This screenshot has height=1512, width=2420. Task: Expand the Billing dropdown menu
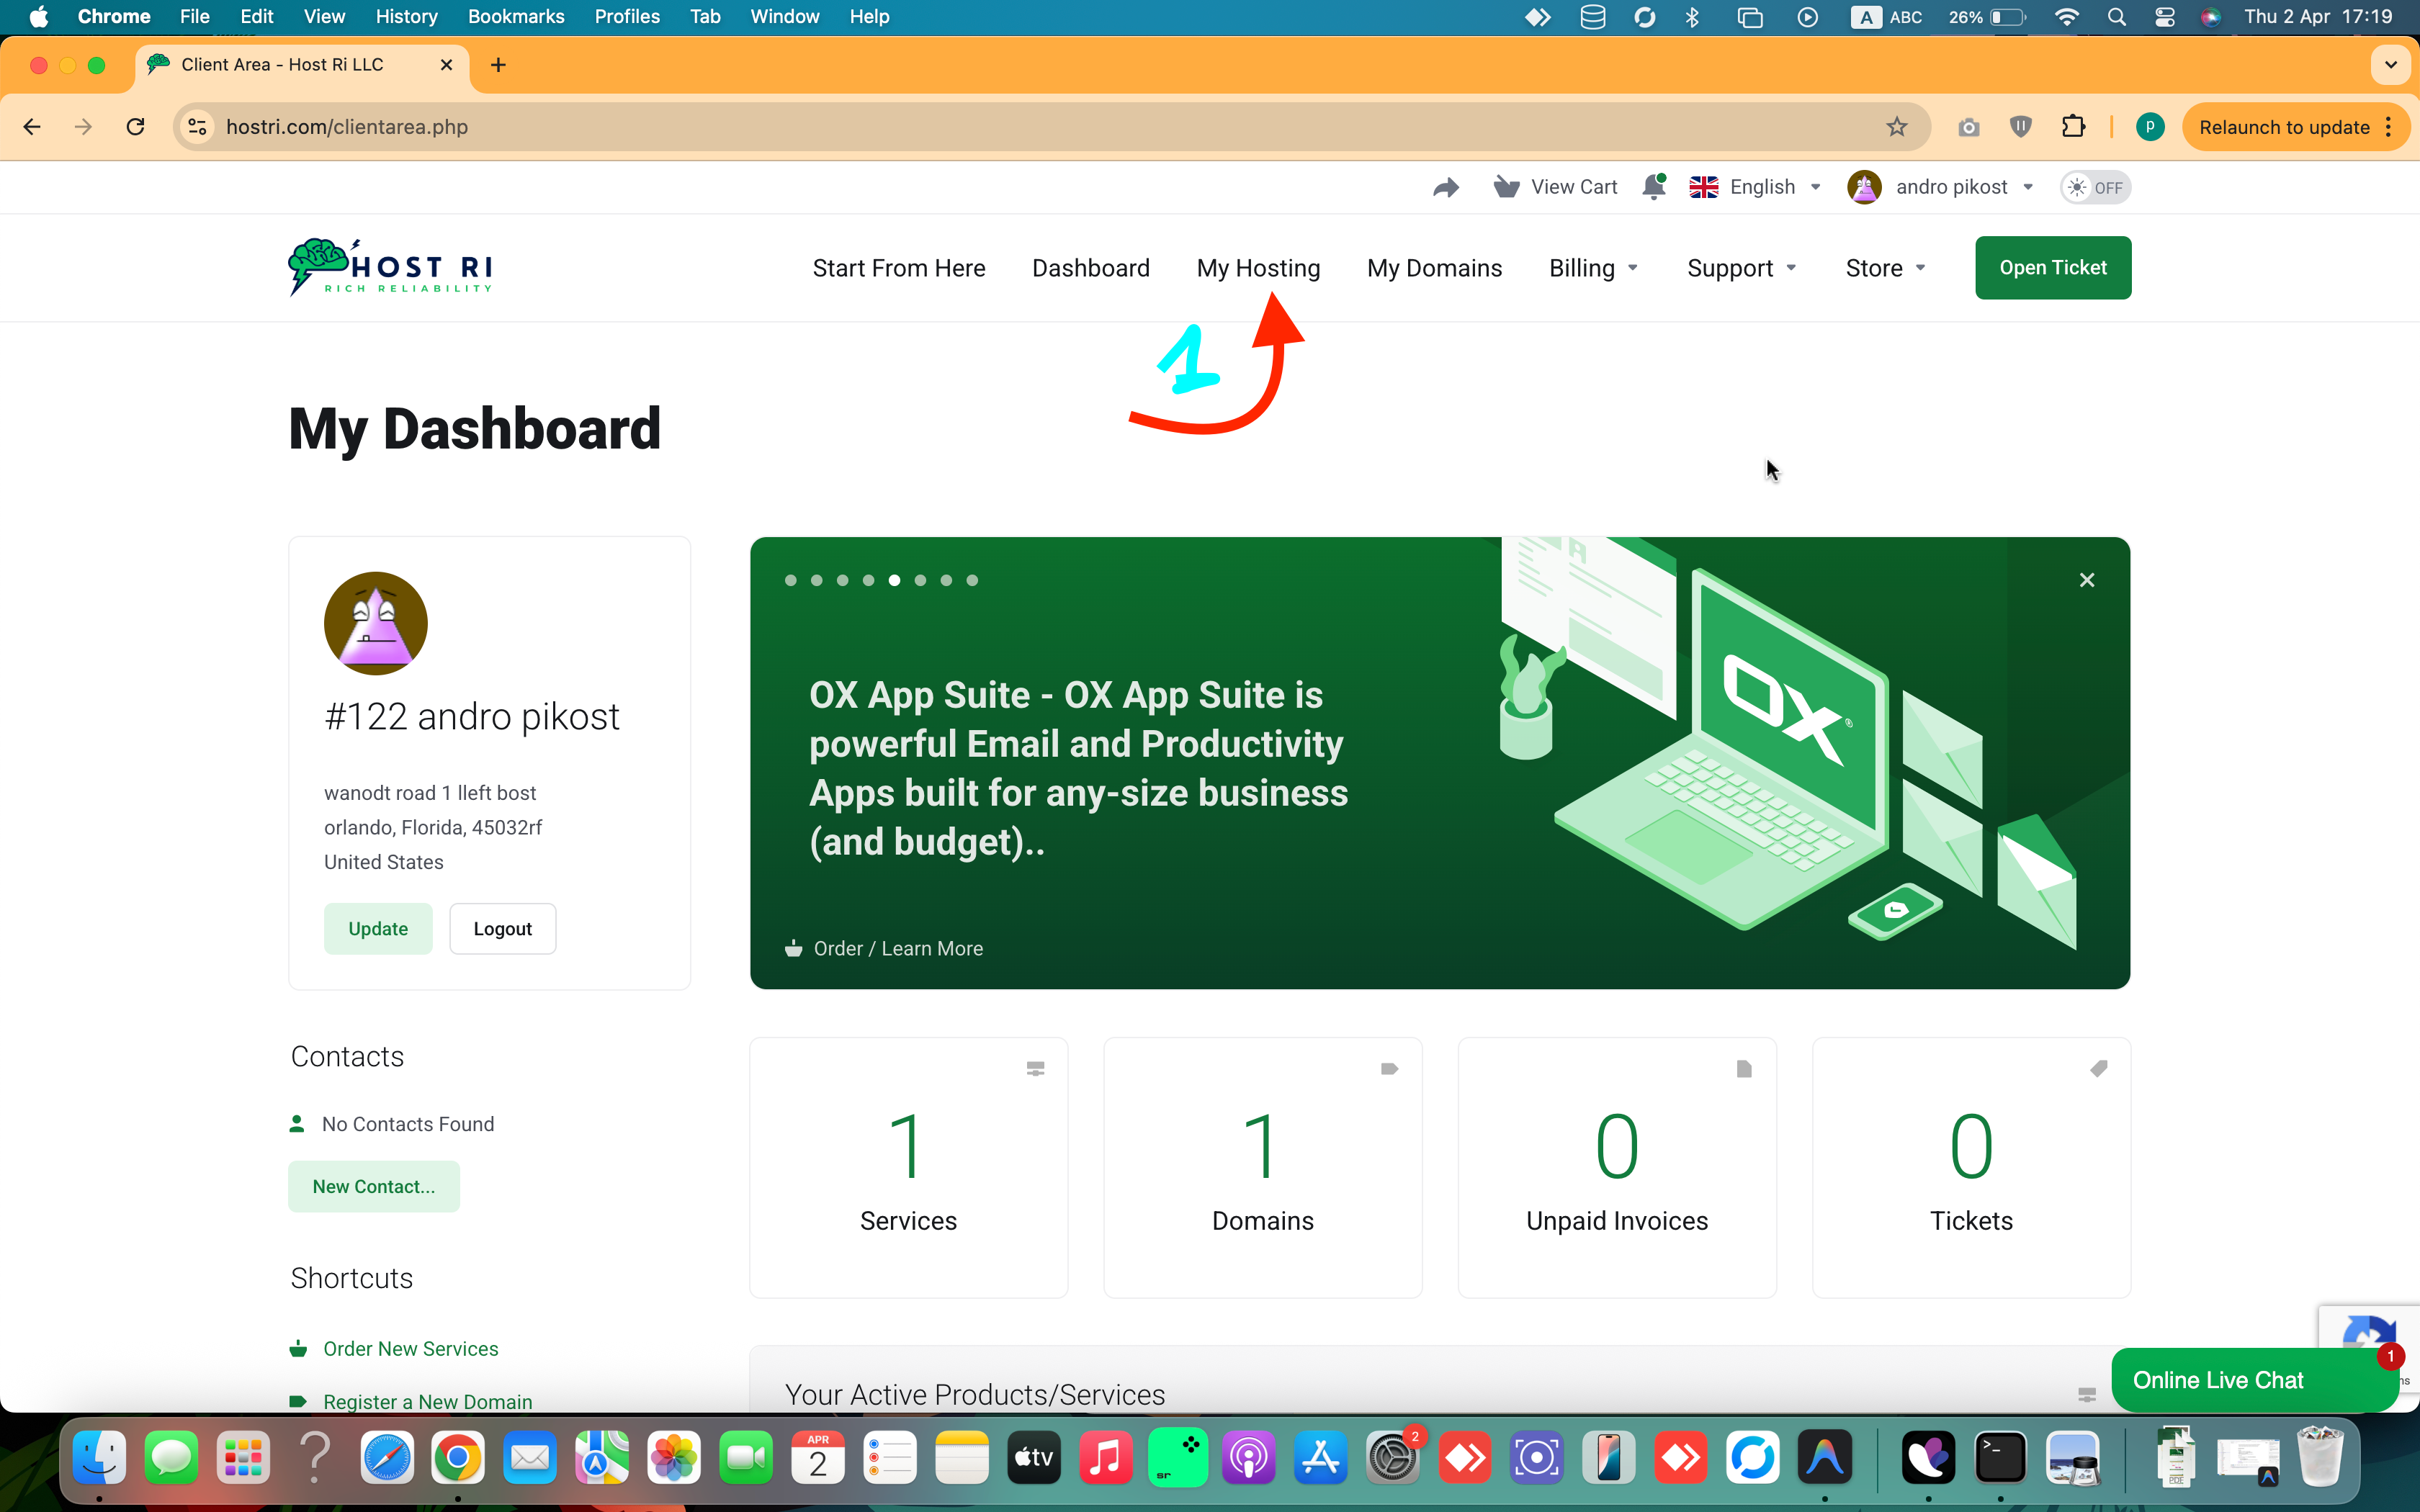(x=1593, y=268)
